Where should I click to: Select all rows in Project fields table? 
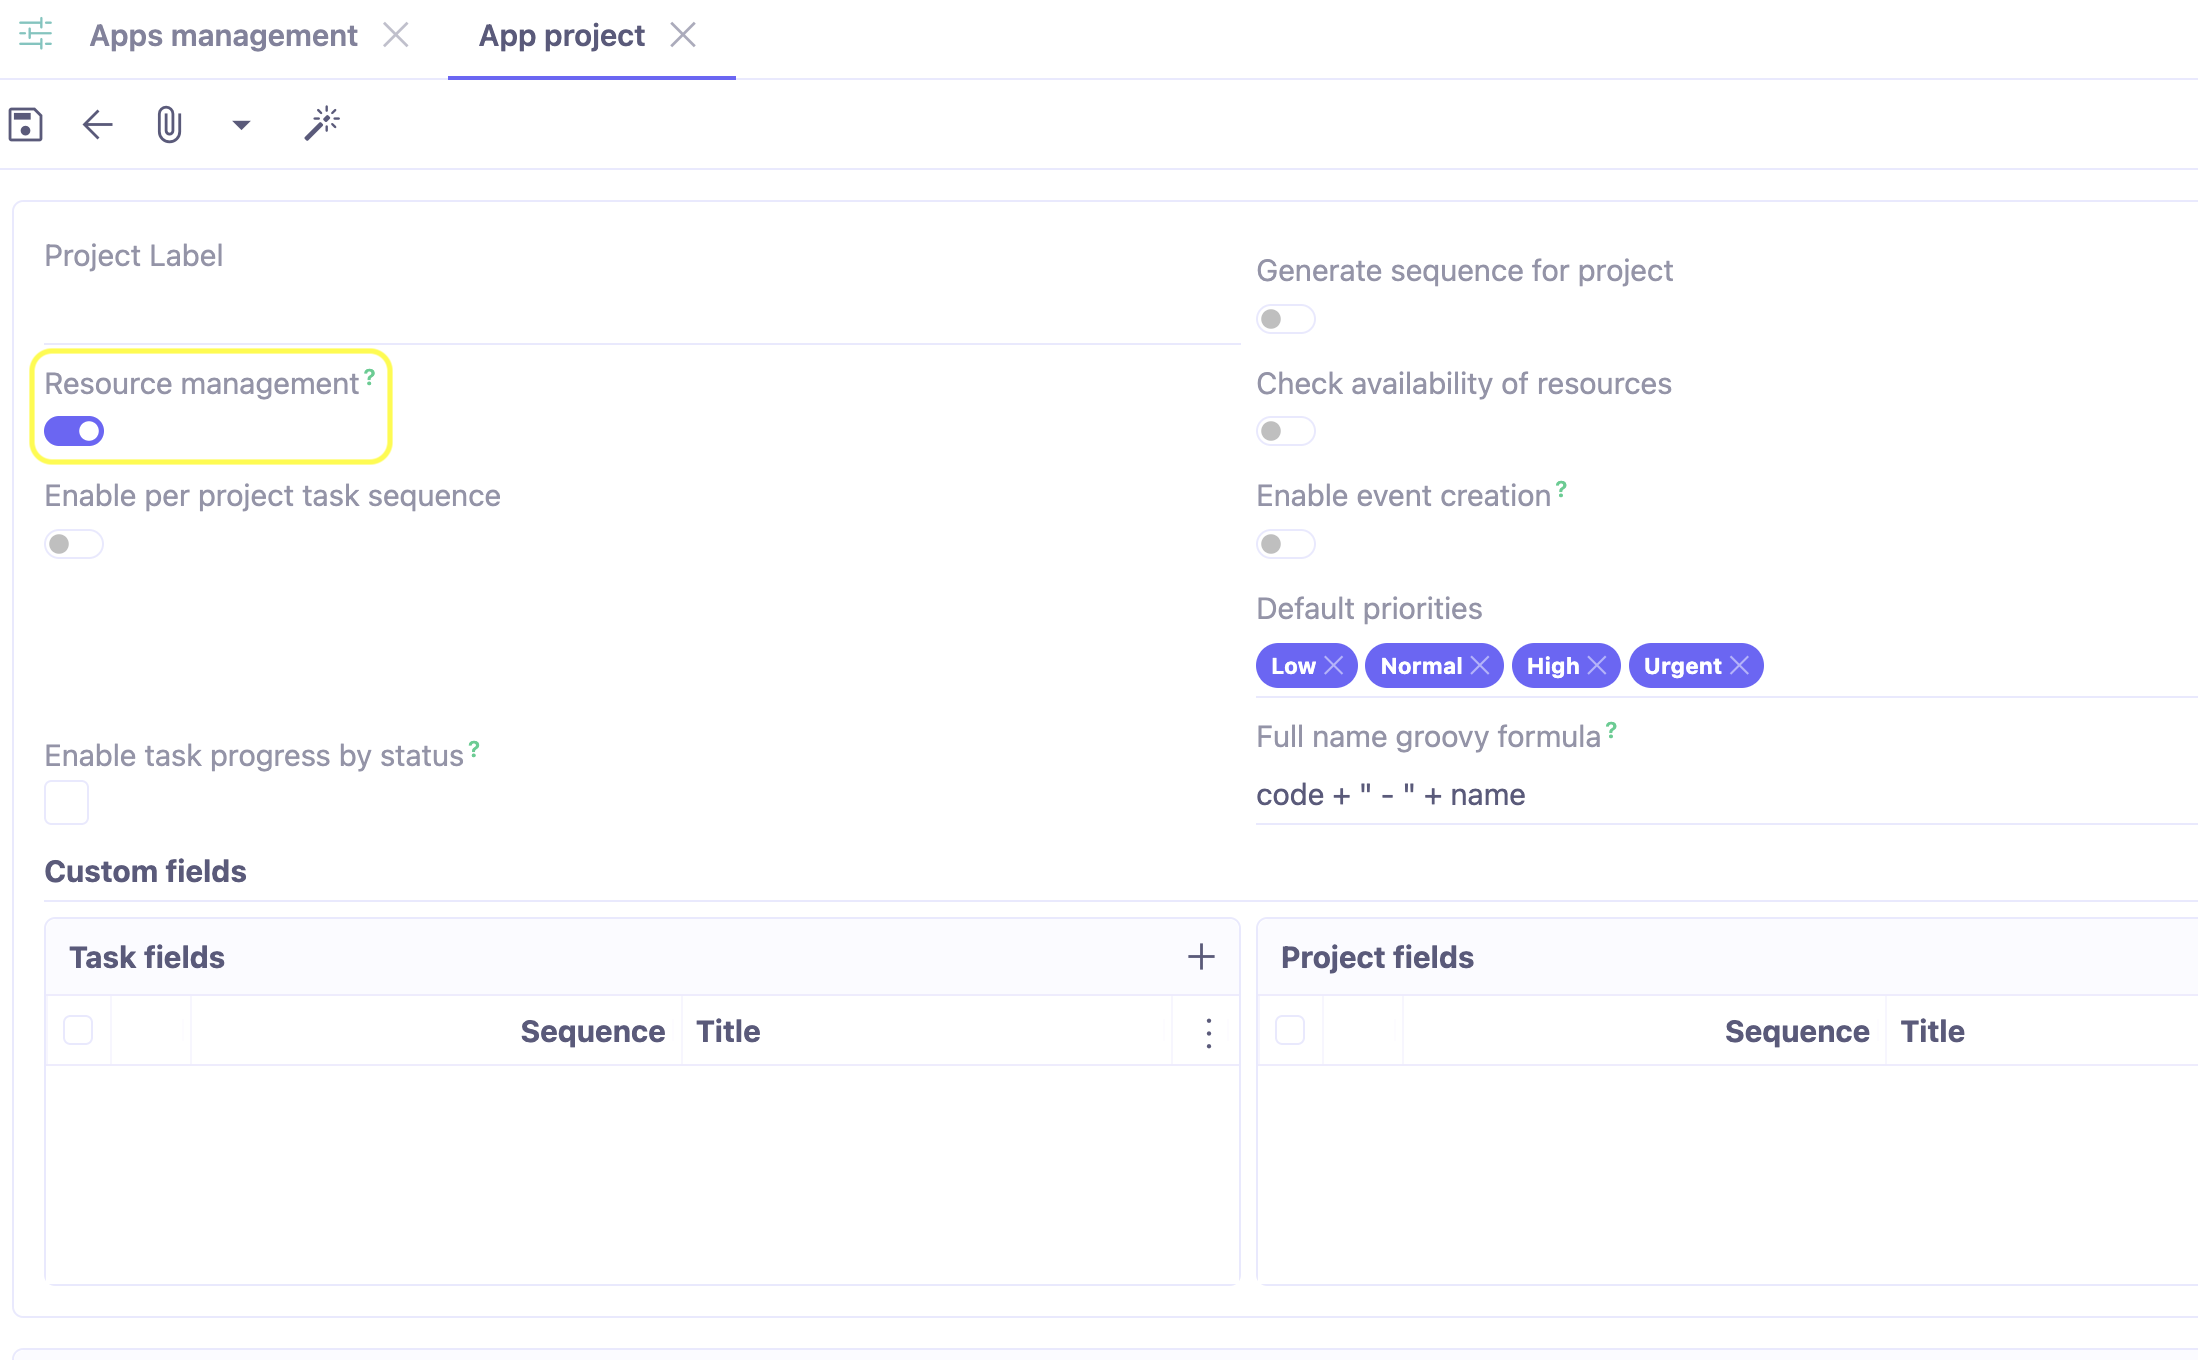point(1289,1030)
